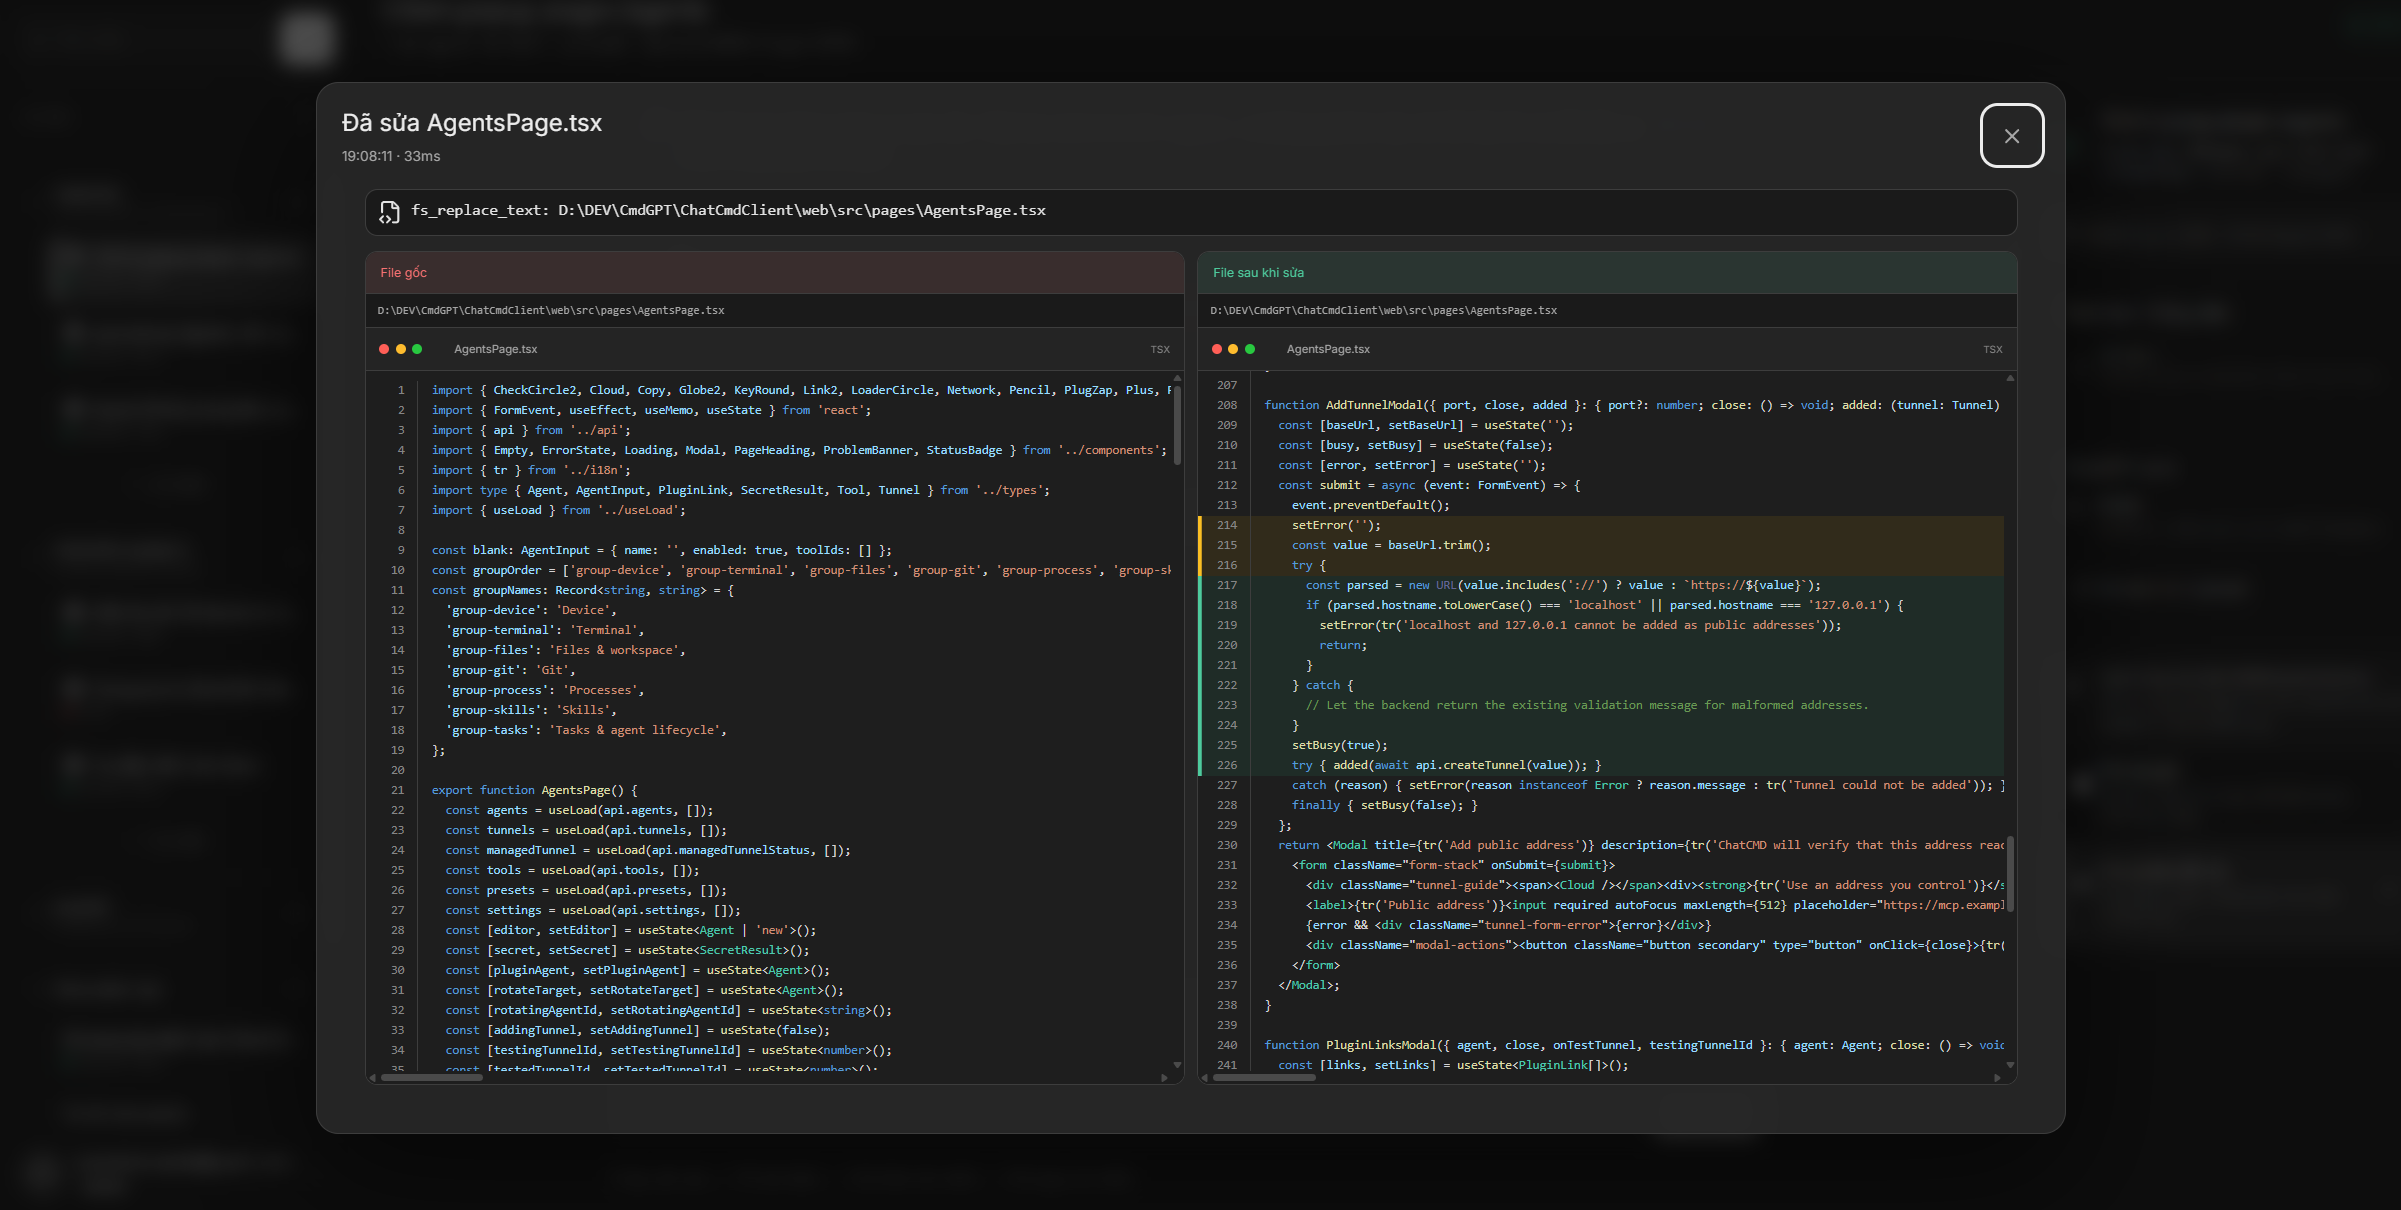Screen dimensions: 2401x1210
Task: Click the file-code icon before fs_replace_text
Action: click(389, 211)
